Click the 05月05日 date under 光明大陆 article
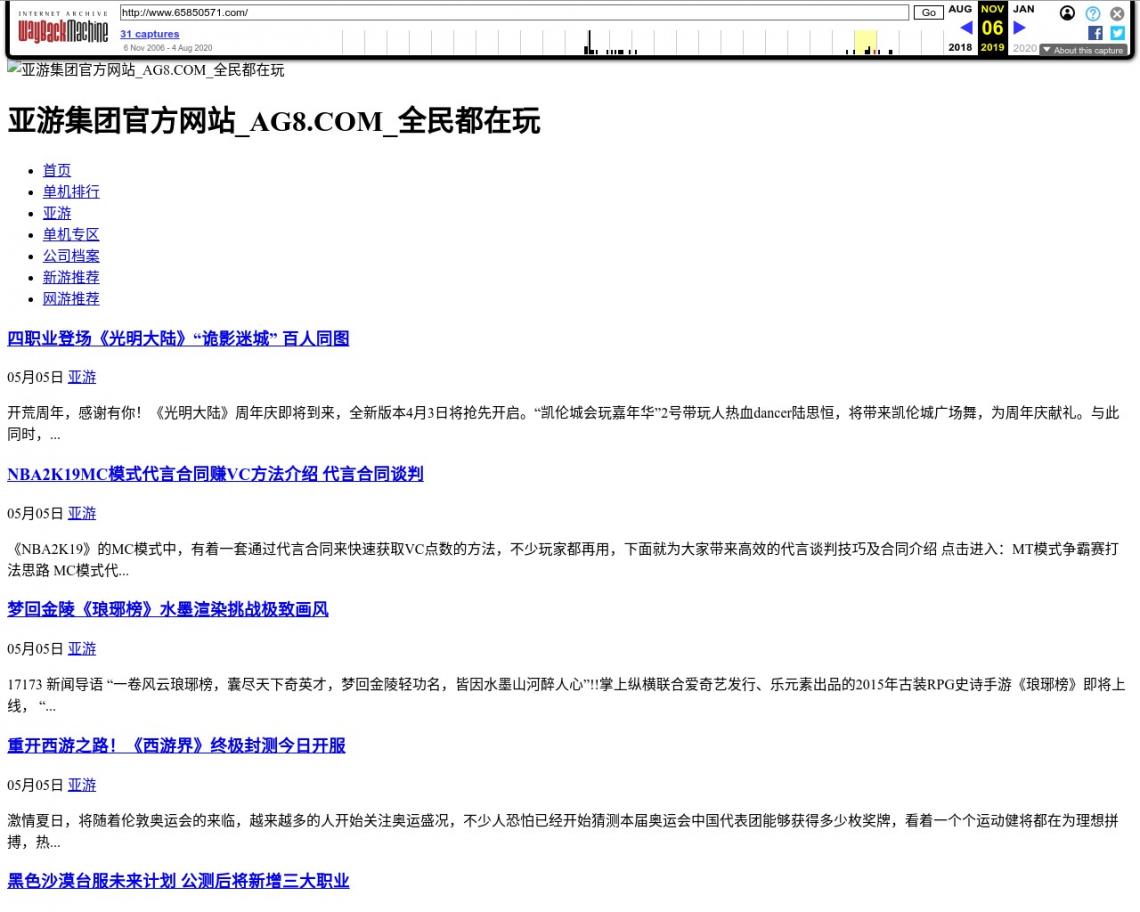 click(x=36, y=377)
